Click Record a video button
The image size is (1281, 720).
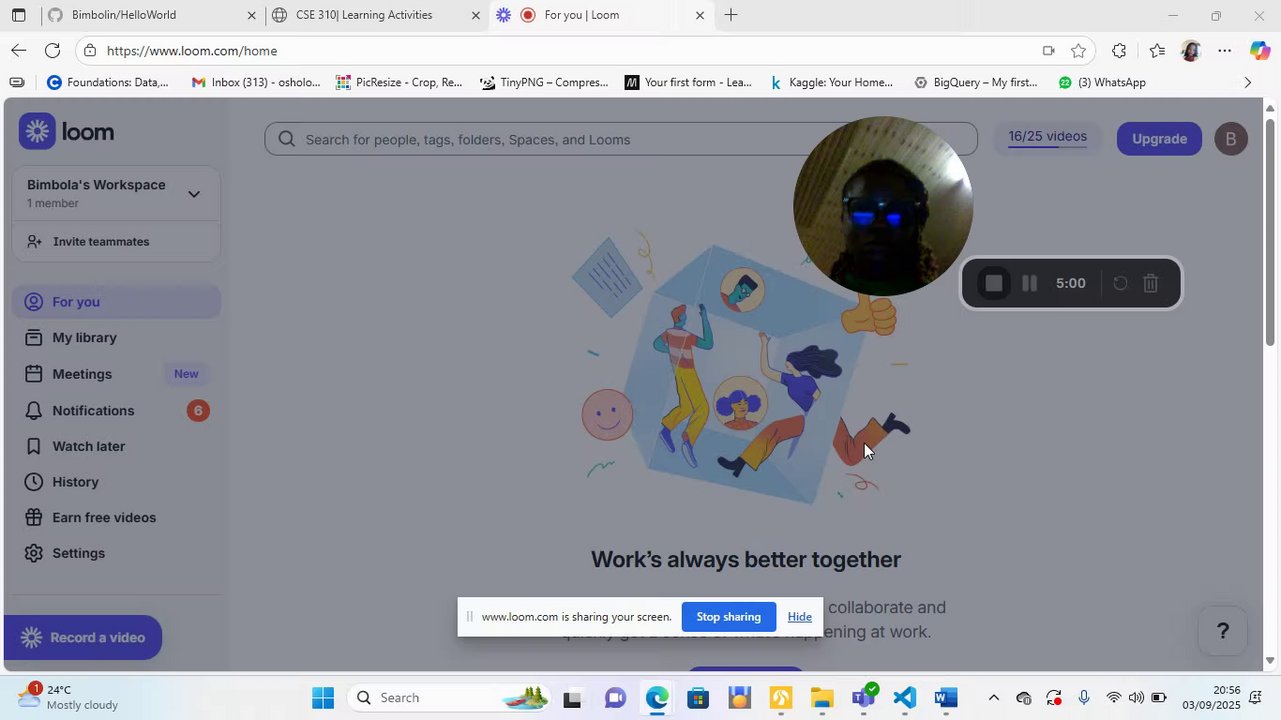[x=83, y=638]
